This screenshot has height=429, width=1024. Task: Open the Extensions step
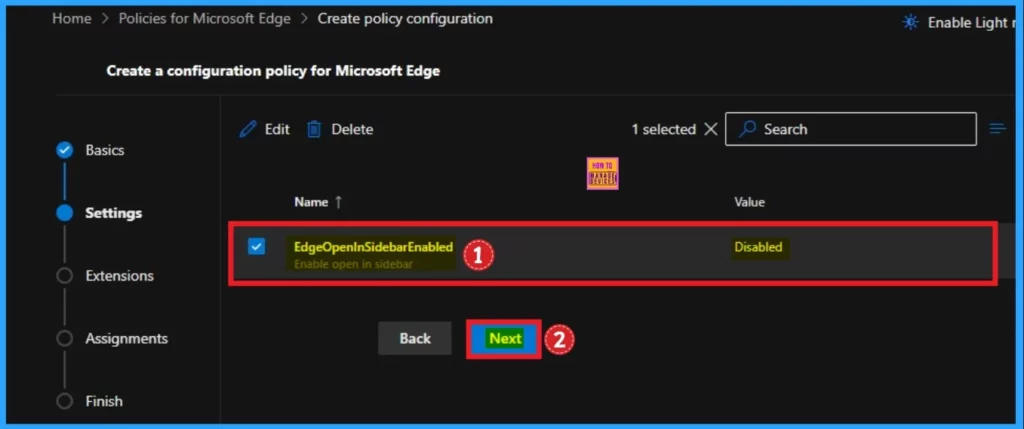[x=120, y=276]
